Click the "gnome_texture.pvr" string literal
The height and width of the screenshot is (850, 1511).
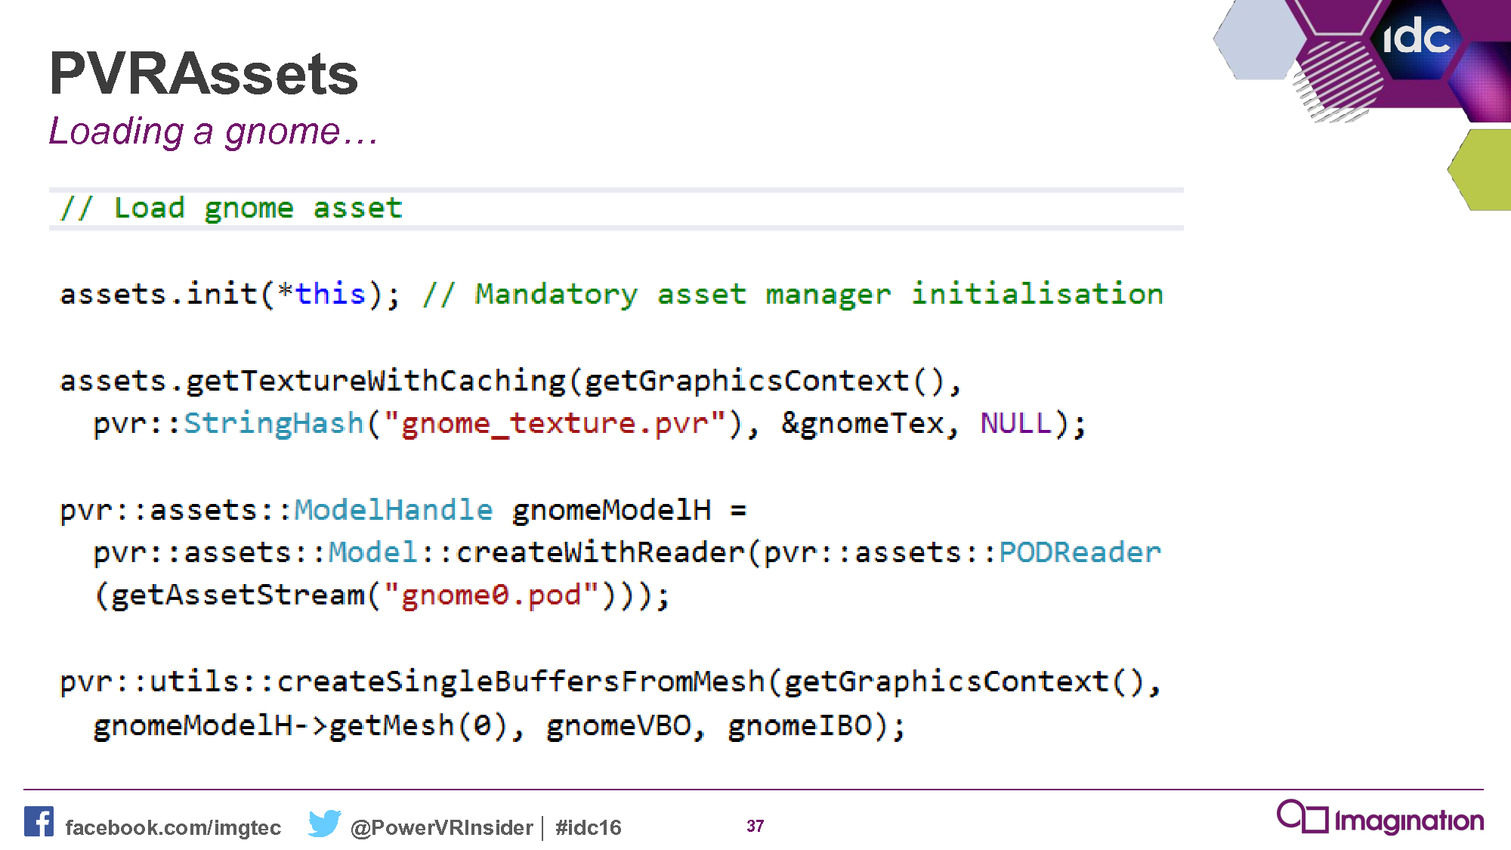click(562, 424)
